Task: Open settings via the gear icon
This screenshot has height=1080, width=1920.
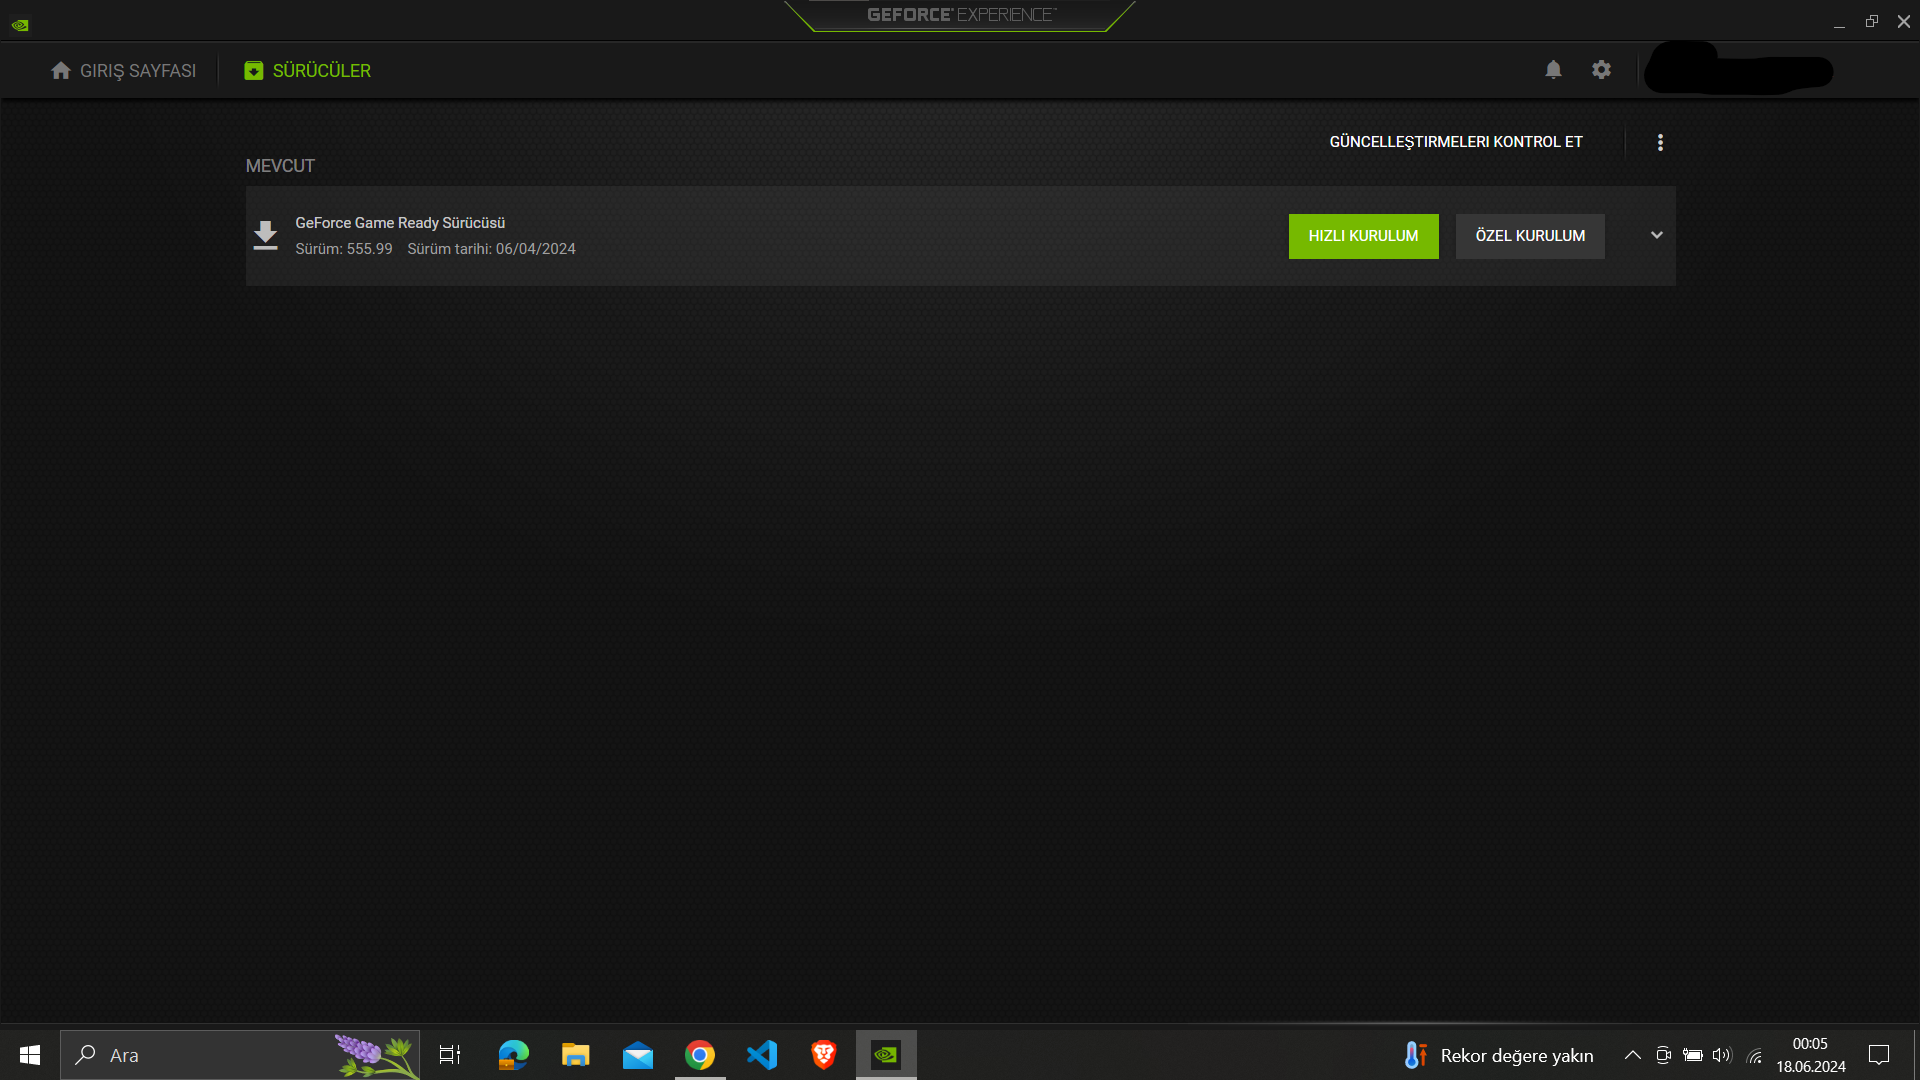Action: tap(1601, 70)
